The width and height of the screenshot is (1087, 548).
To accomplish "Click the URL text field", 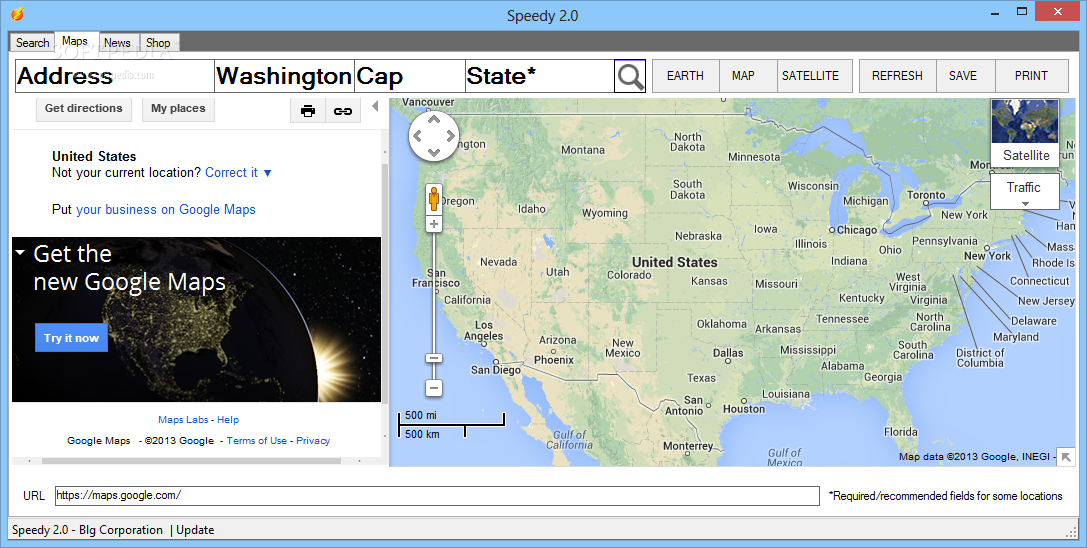I will 437,495.
